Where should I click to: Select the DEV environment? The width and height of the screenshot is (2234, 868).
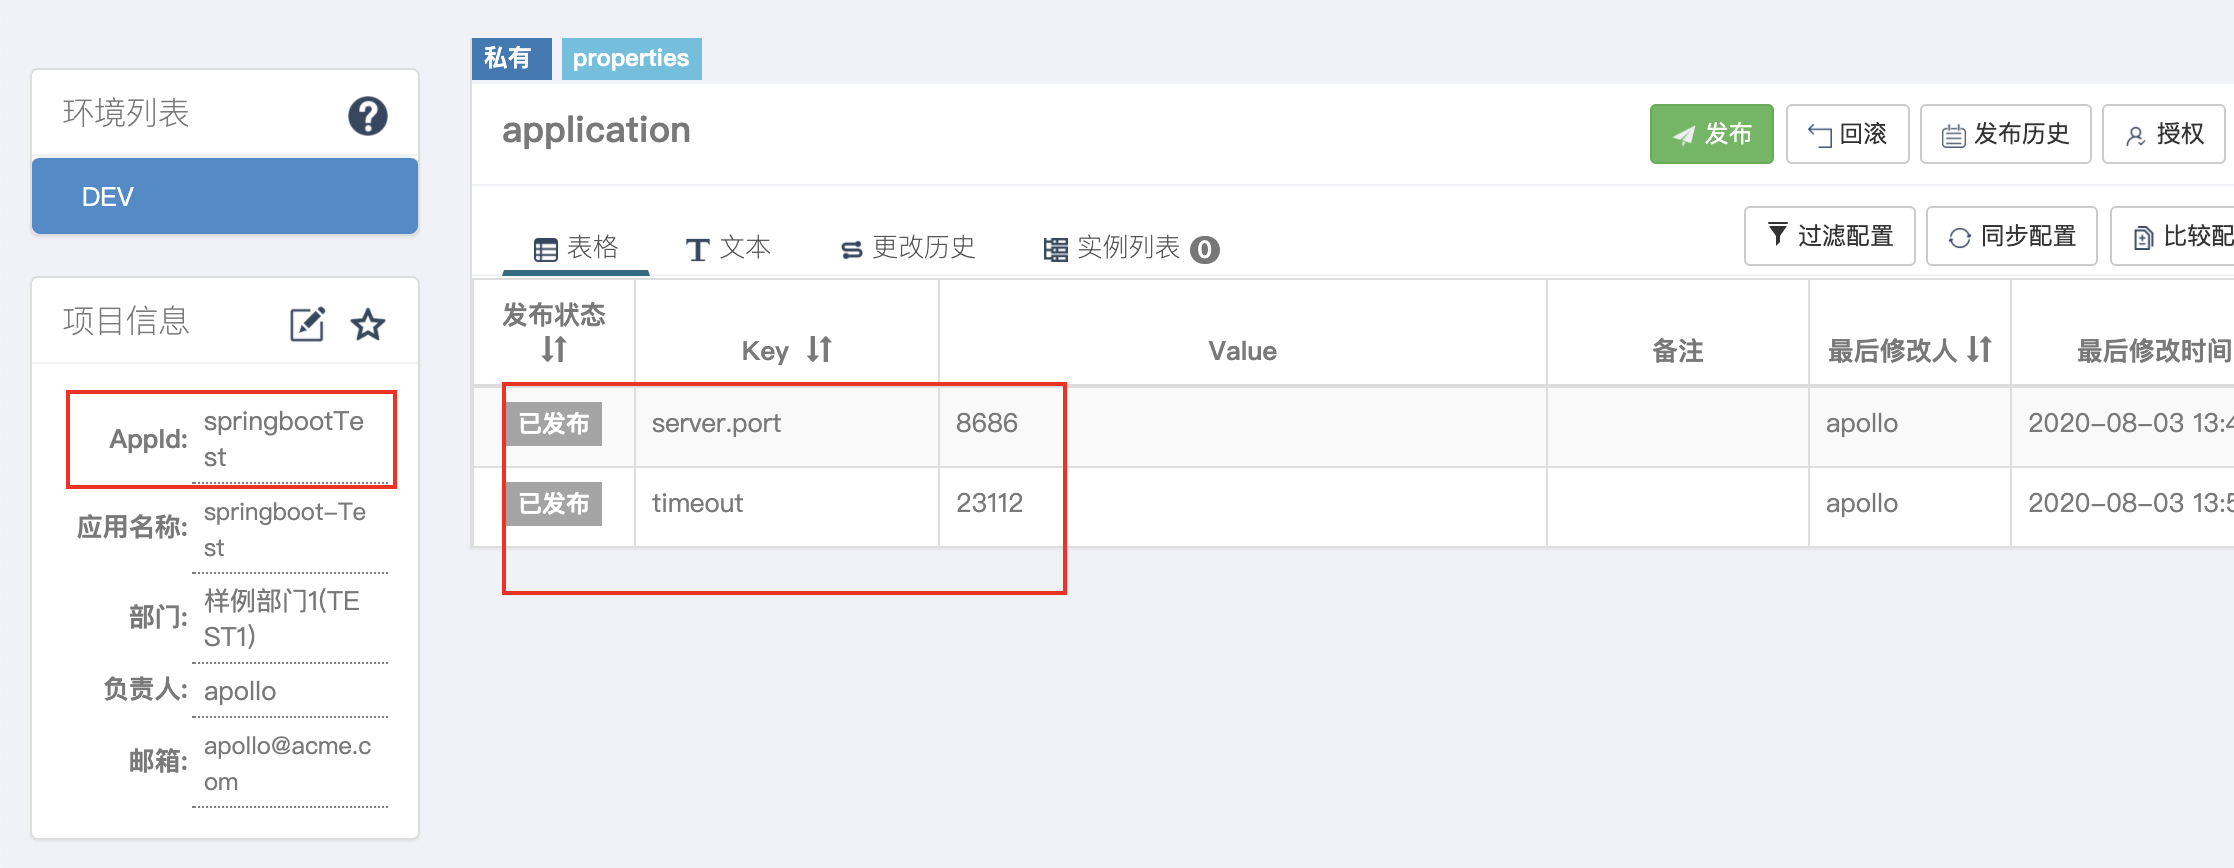(225, 196)
